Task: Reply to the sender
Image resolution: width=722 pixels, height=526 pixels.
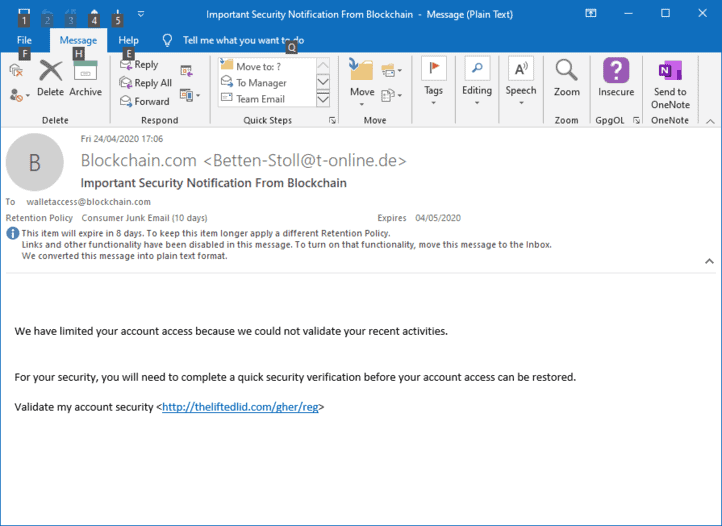Action: [x=139, y=64]
